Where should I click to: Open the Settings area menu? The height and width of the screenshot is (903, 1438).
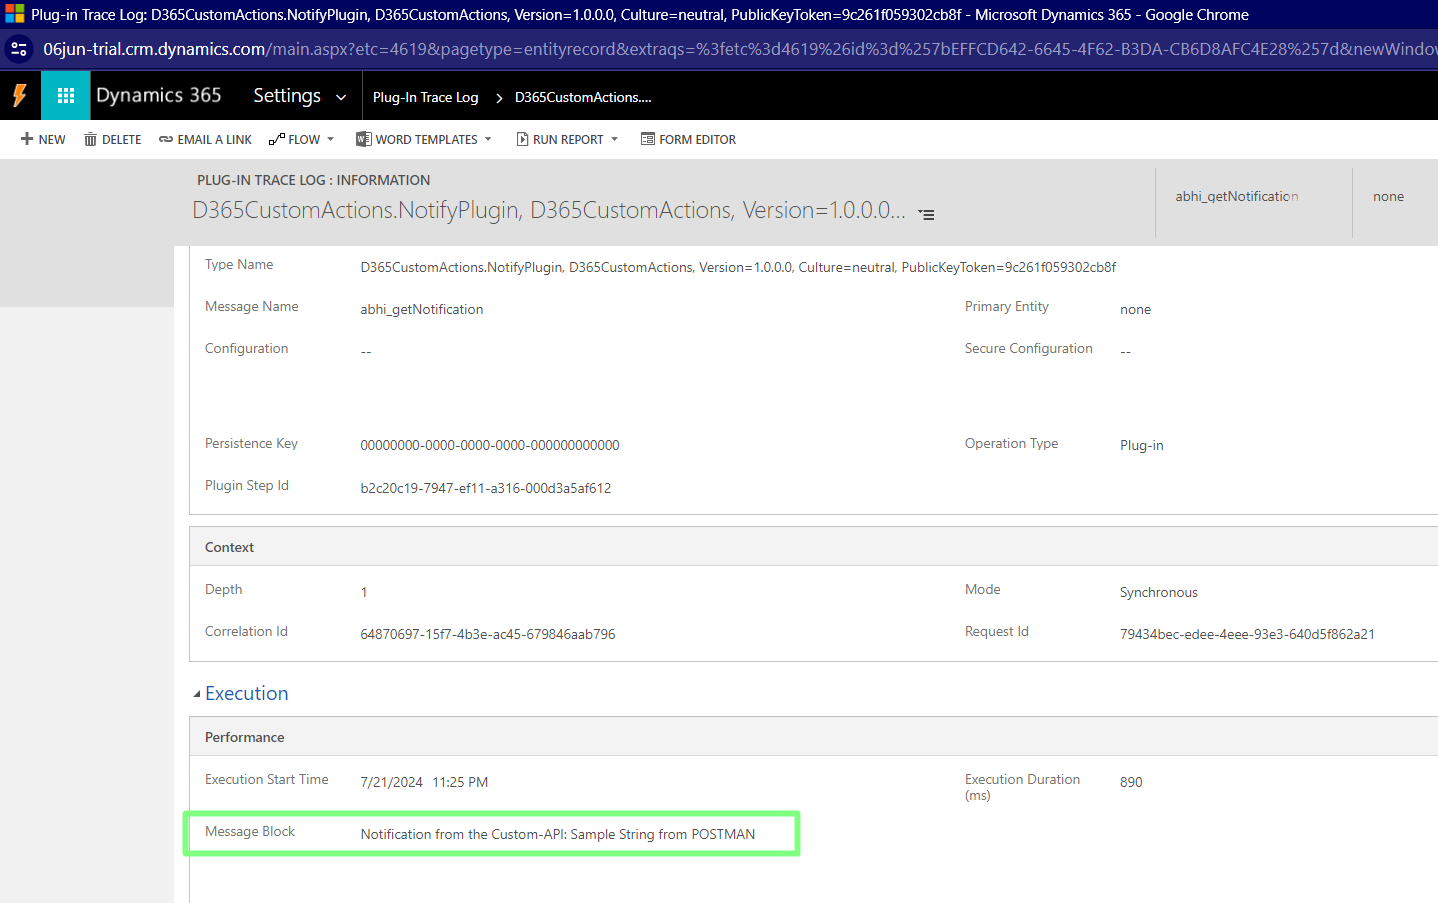[x=287, y=95]
